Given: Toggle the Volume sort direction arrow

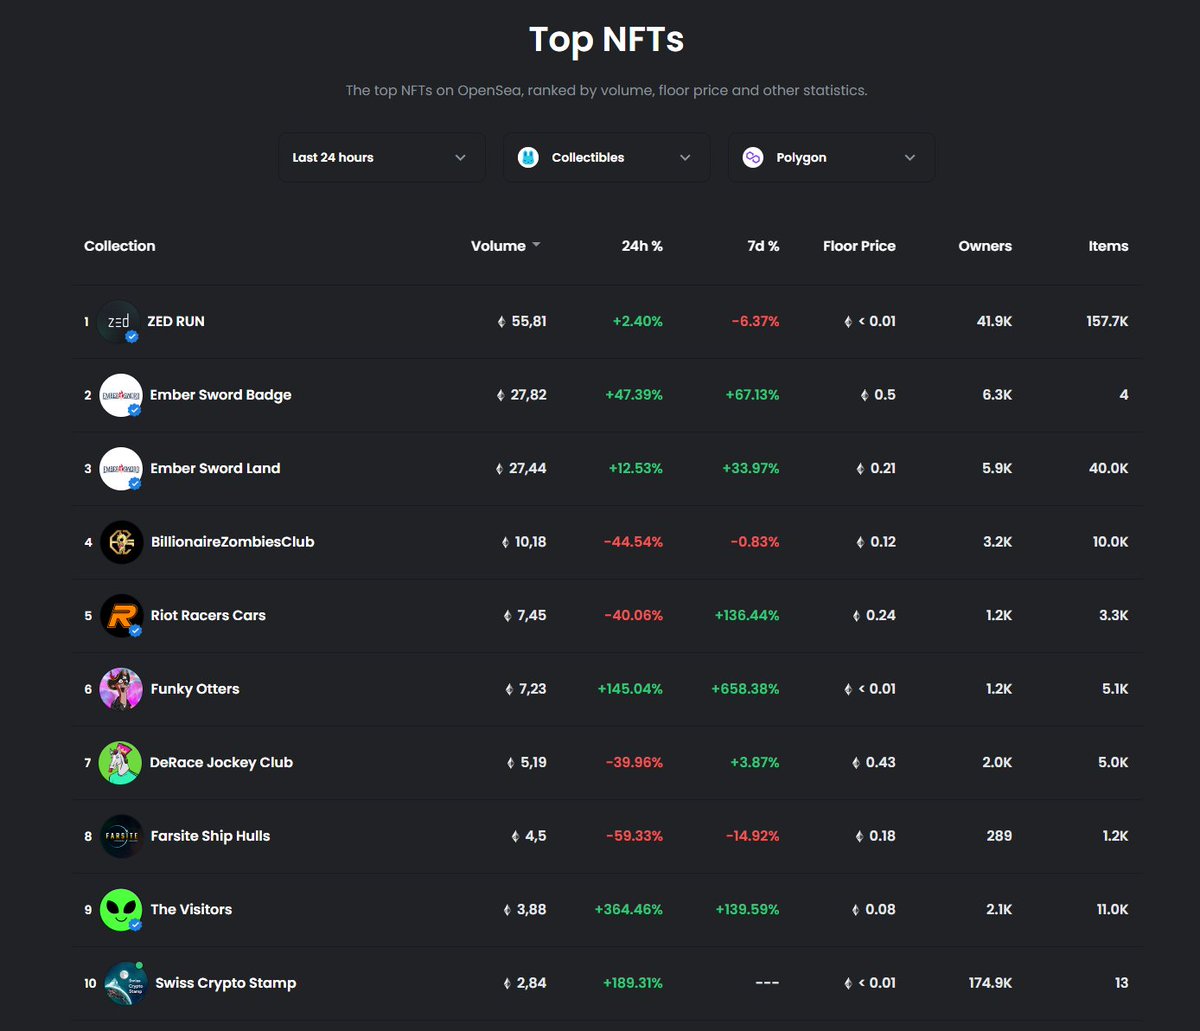Looking at the screenshot, I should 537,244.
